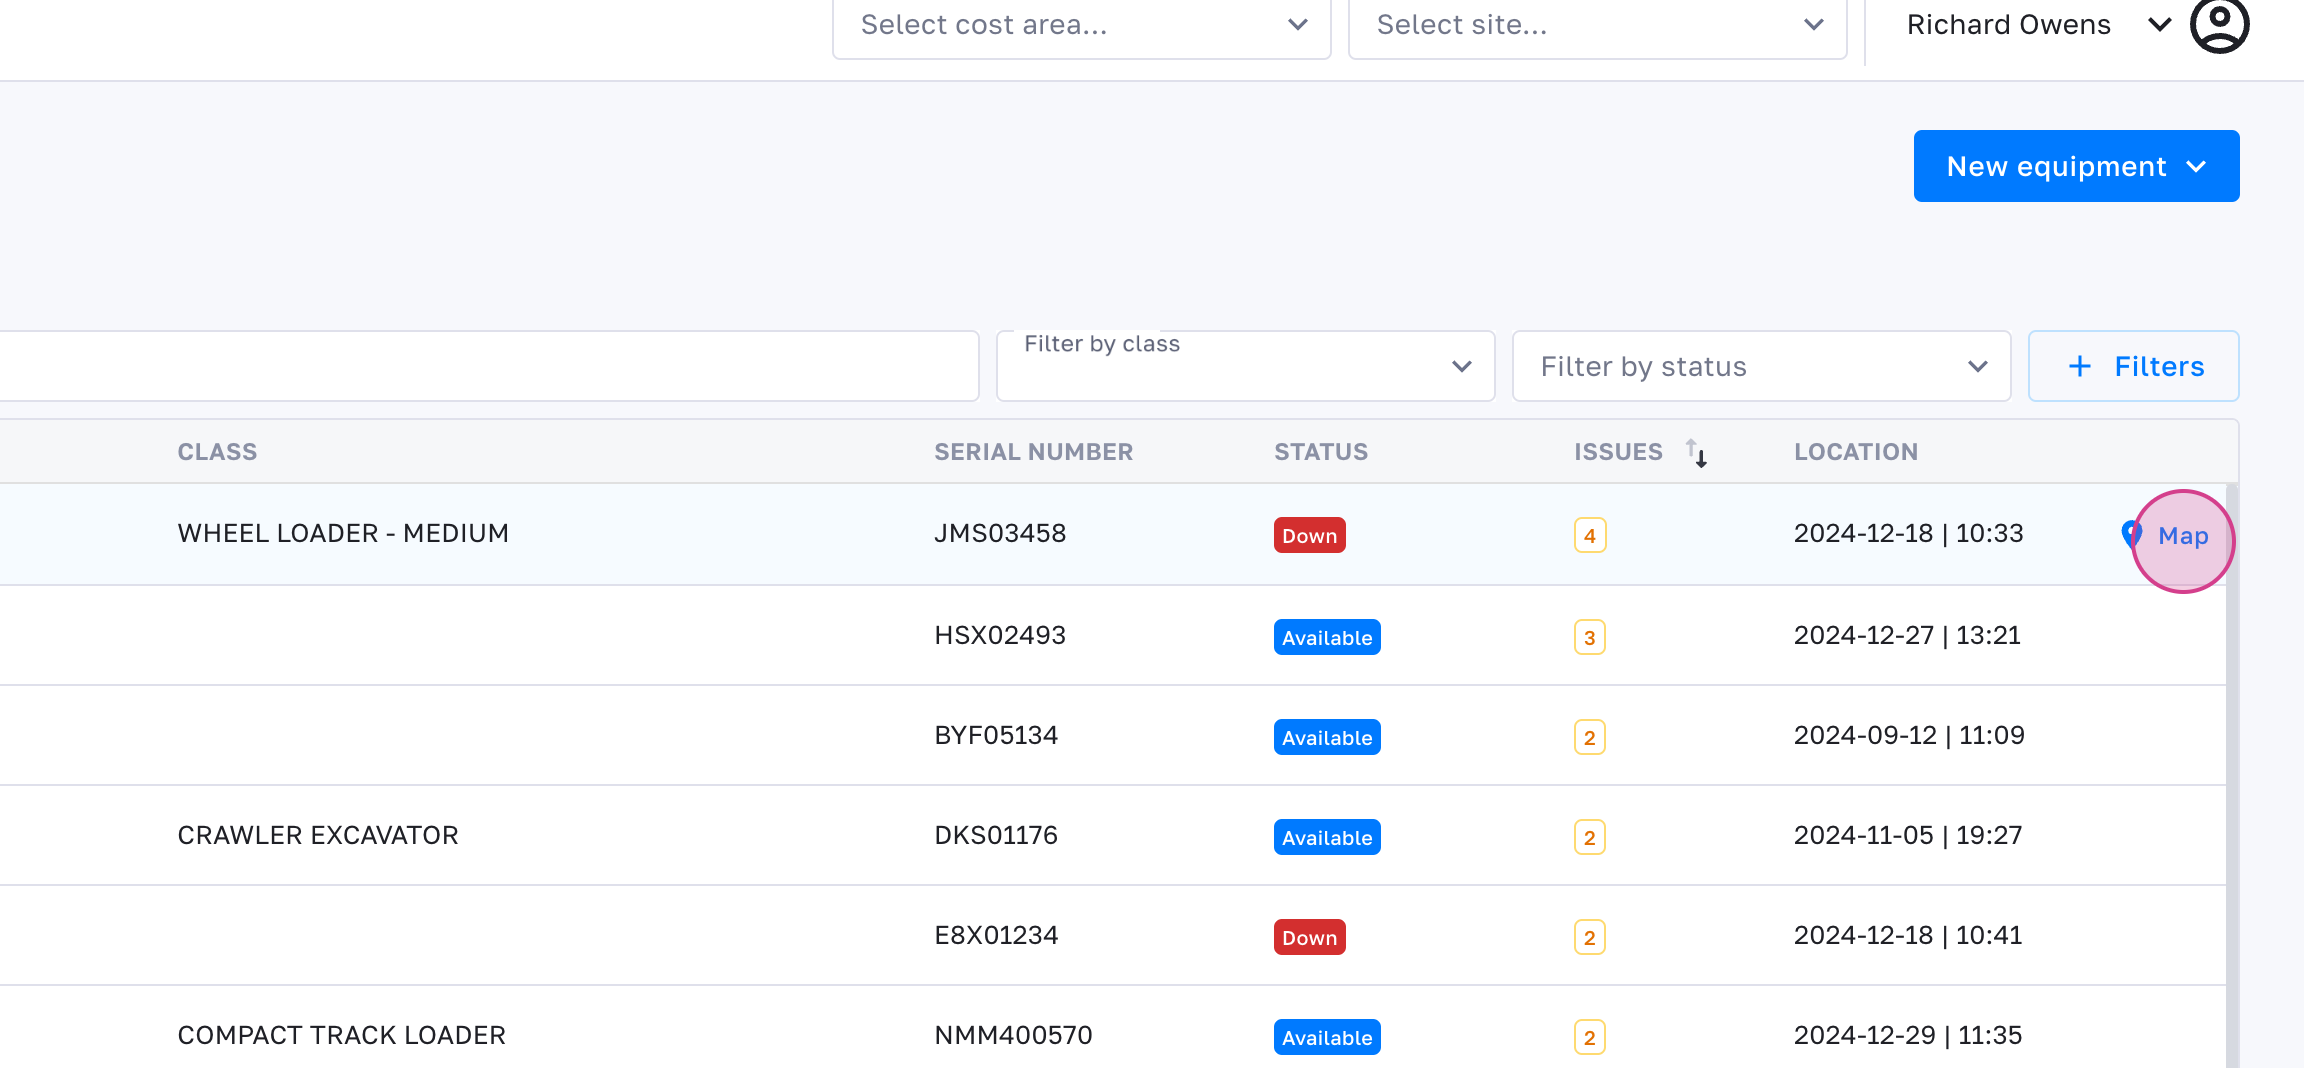Click the issues badge showing 4

(x=1589, y=536)
